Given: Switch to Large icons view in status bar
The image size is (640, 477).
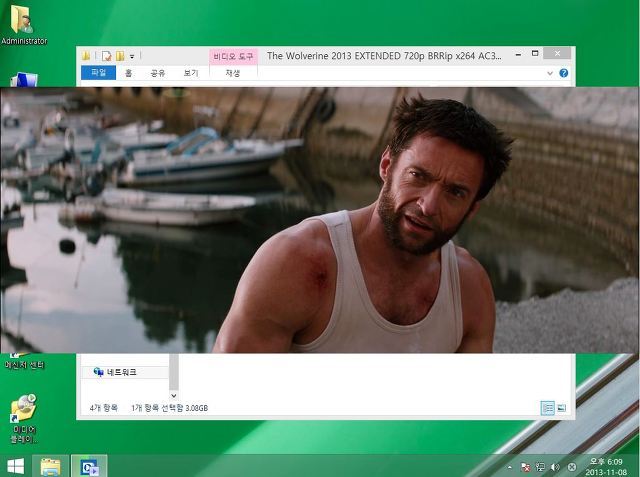Looking at the screenshot, I should coord(562,408).
